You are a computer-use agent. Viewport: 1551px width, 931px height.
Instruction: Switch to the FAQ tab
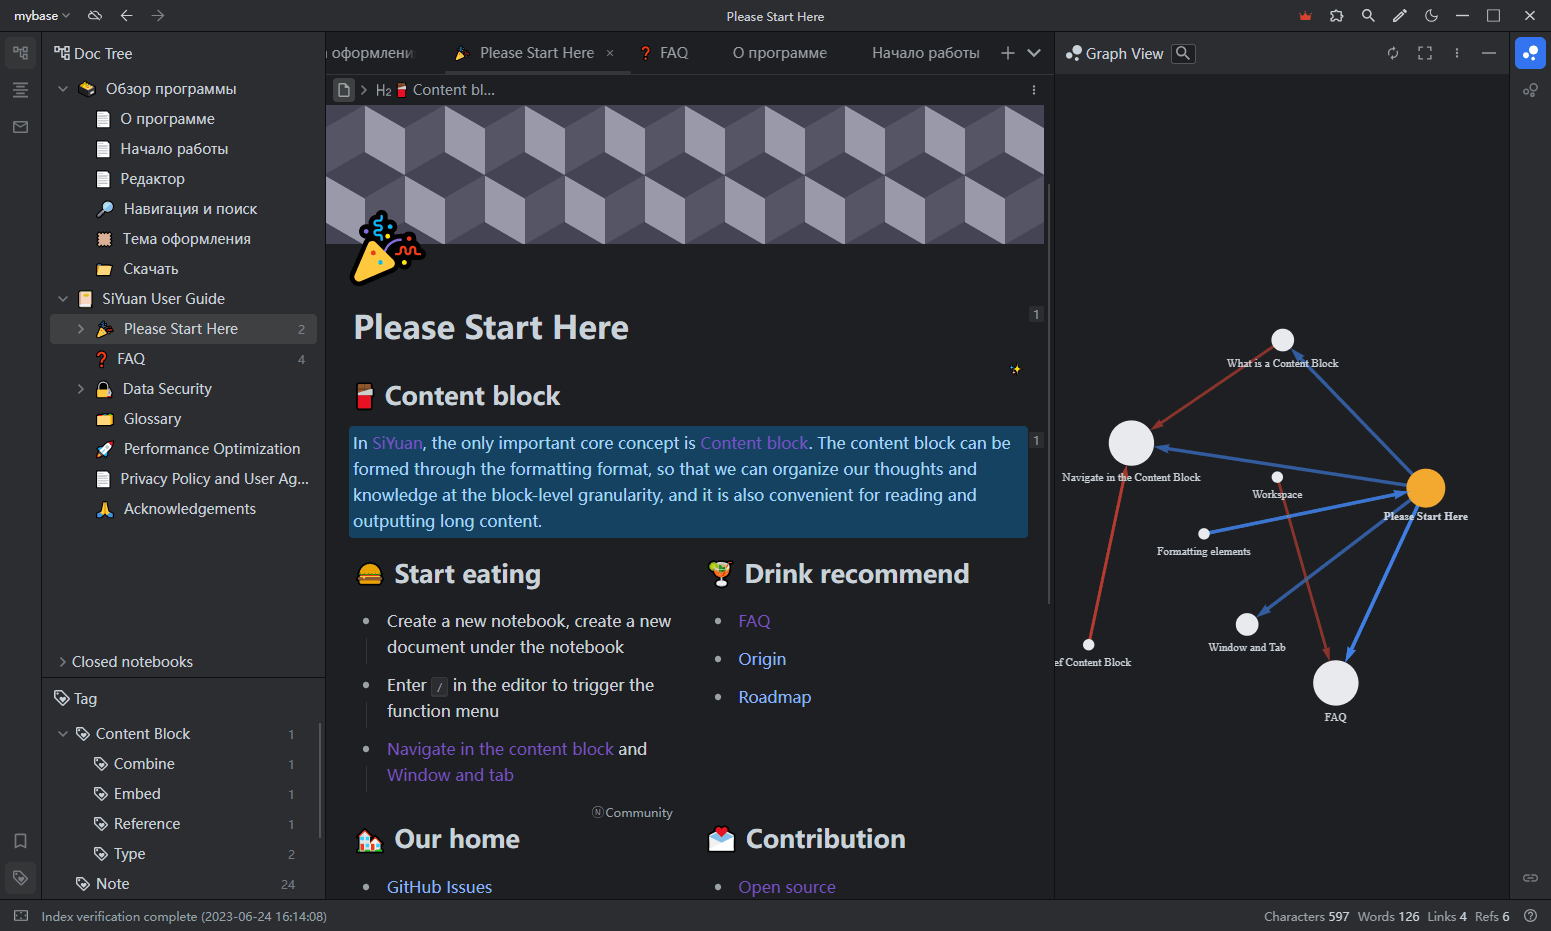664,53
